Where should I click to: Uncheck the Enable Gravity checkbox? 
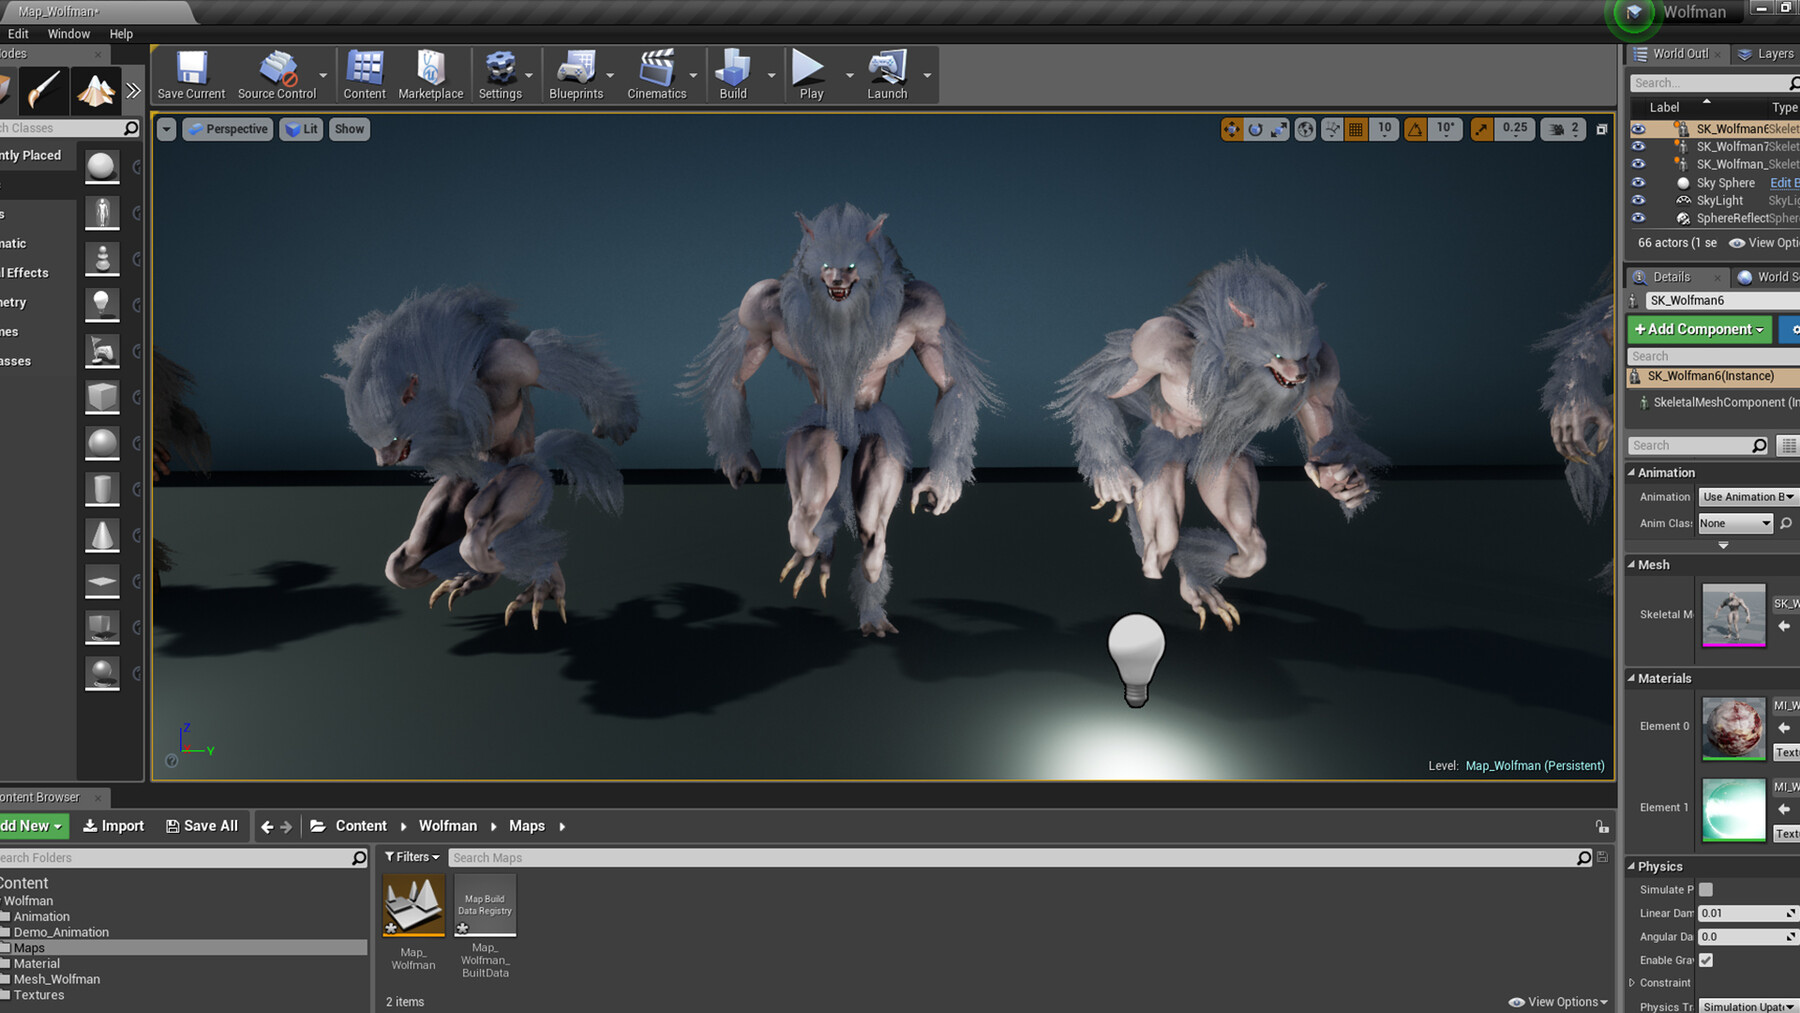pyautogui.click(x=1706, y=960)
